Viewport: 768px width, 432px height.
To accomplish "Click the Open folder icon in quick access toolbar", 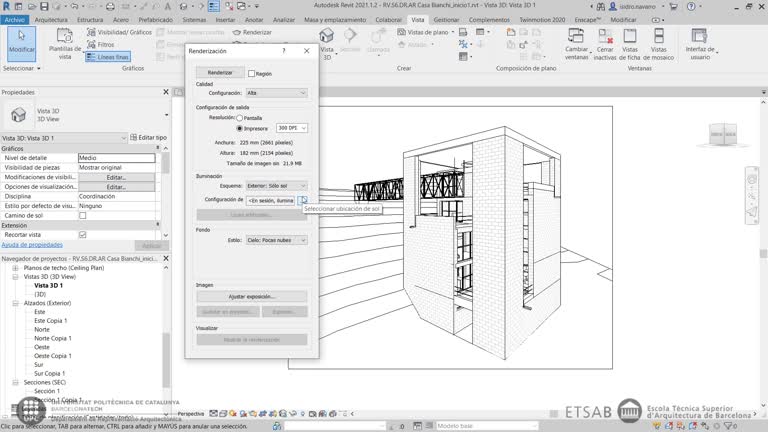I will (32, 6).
